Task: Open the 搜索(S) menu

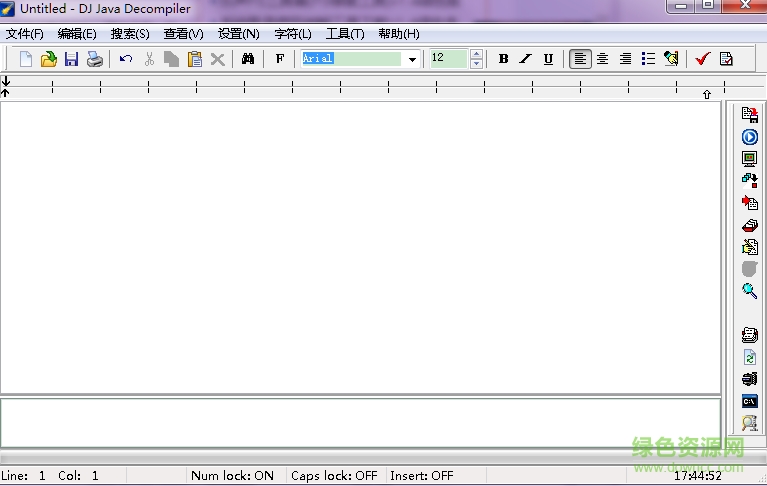Action: coord(130,34)
